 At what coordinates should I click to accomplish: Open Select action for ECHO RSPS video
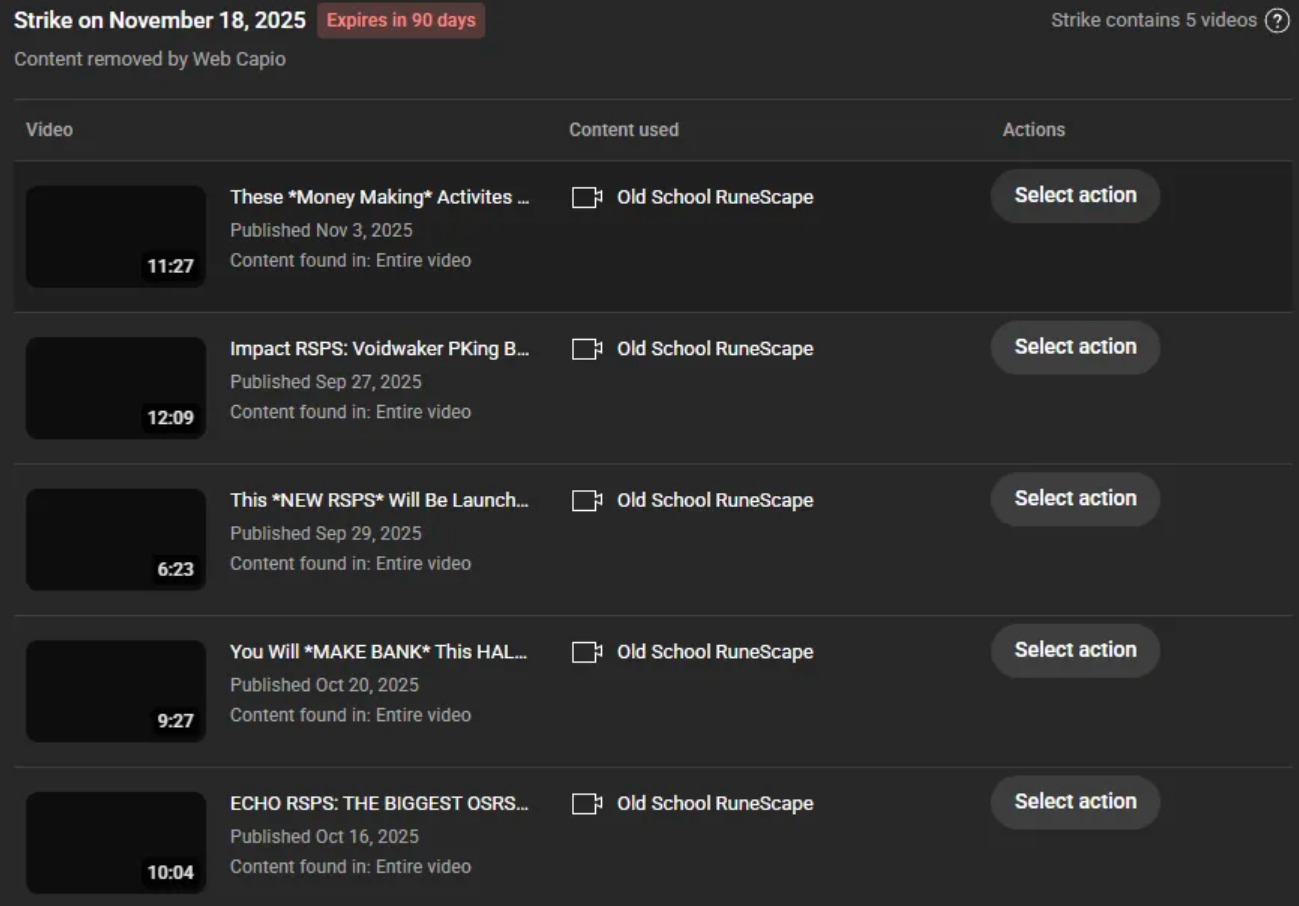click(x=1075, y=802)
